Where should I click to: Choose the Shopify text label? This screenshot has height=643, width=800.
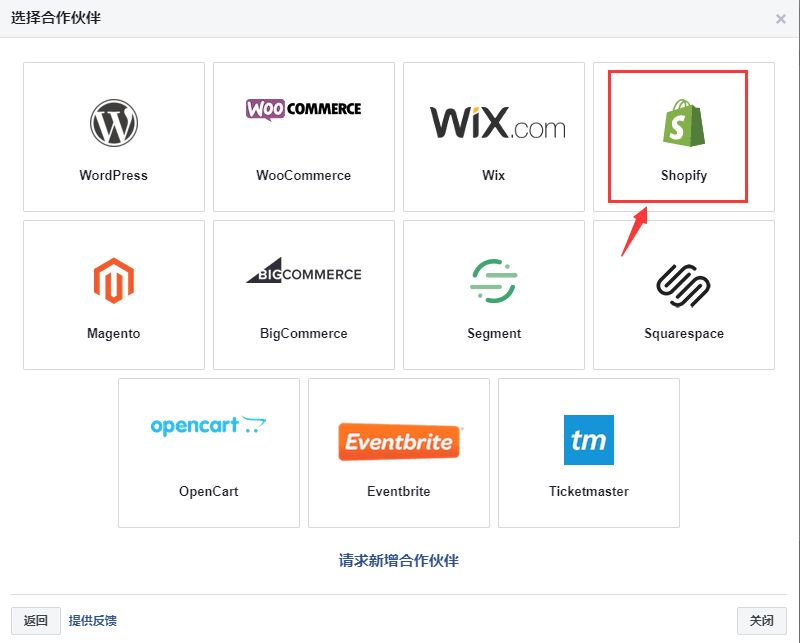click(x=684, y=176)
